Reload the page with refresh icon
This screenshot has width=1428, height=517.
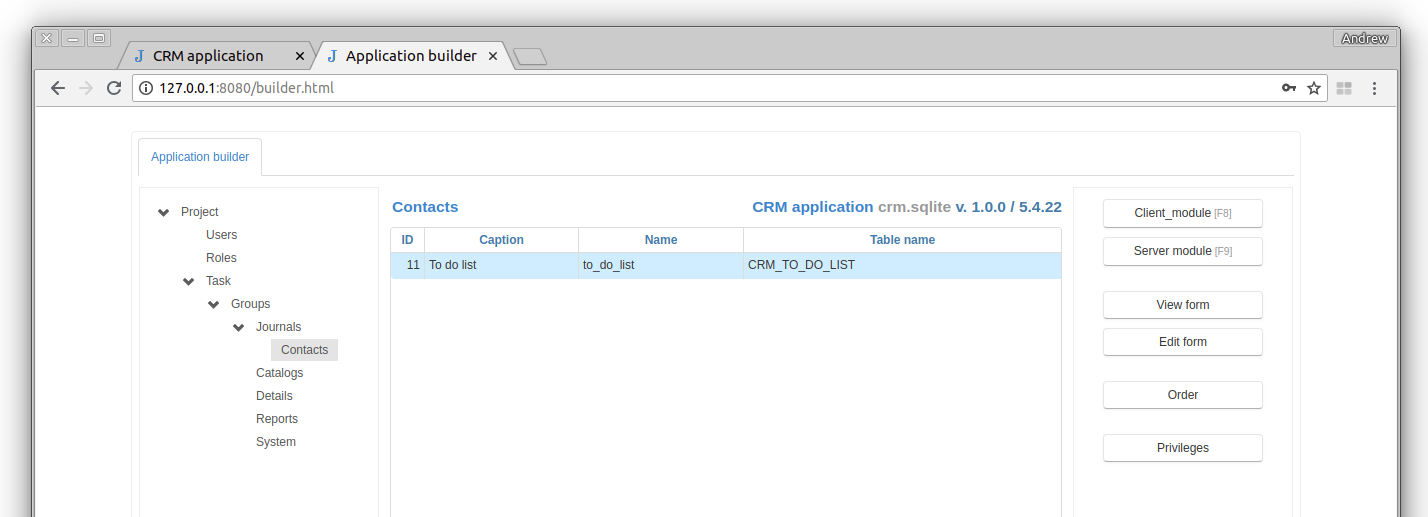pos(114,88)
